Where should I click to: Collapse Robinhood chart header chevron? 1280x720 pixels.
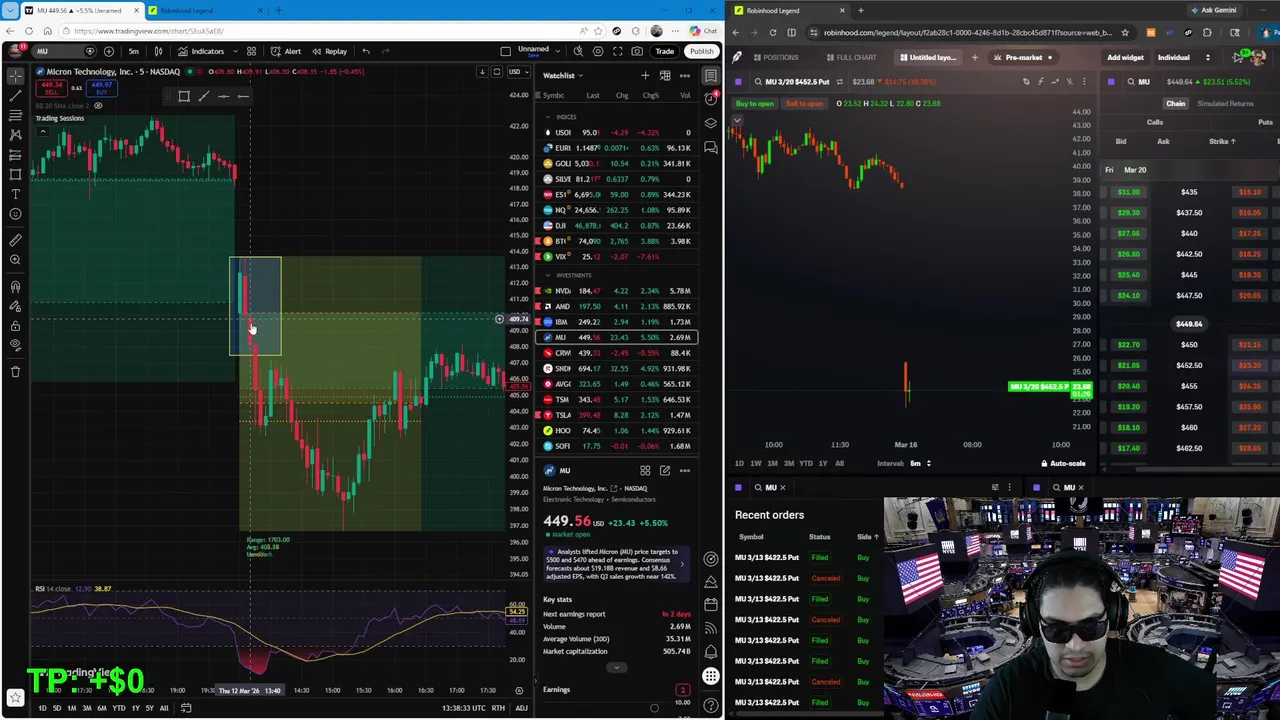(737, 121)
